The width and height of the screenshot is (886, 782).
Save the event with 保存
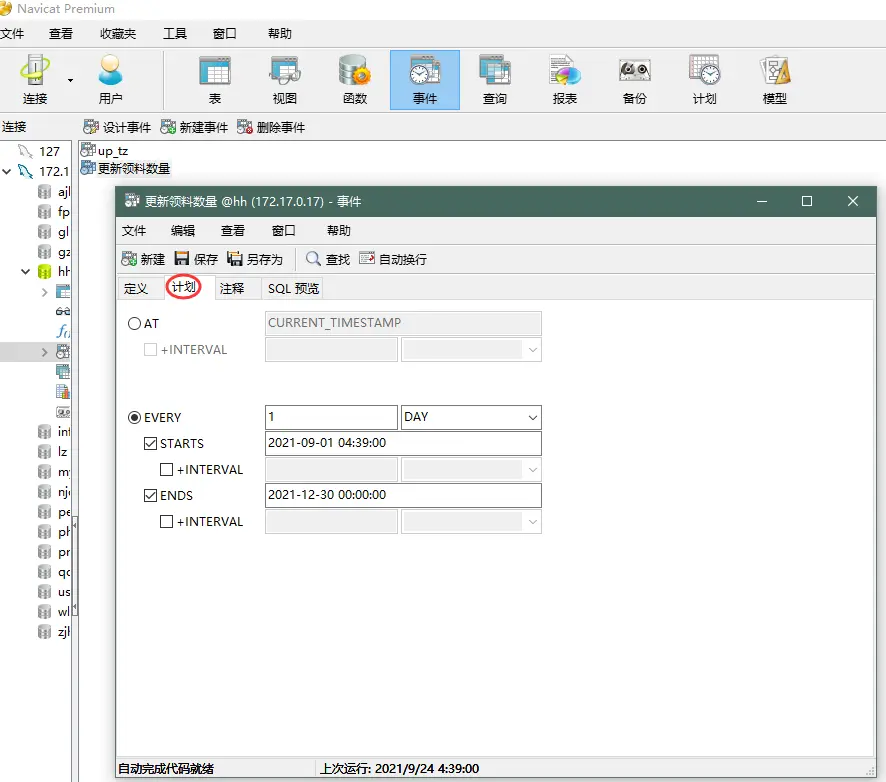(x=196, y=259)
